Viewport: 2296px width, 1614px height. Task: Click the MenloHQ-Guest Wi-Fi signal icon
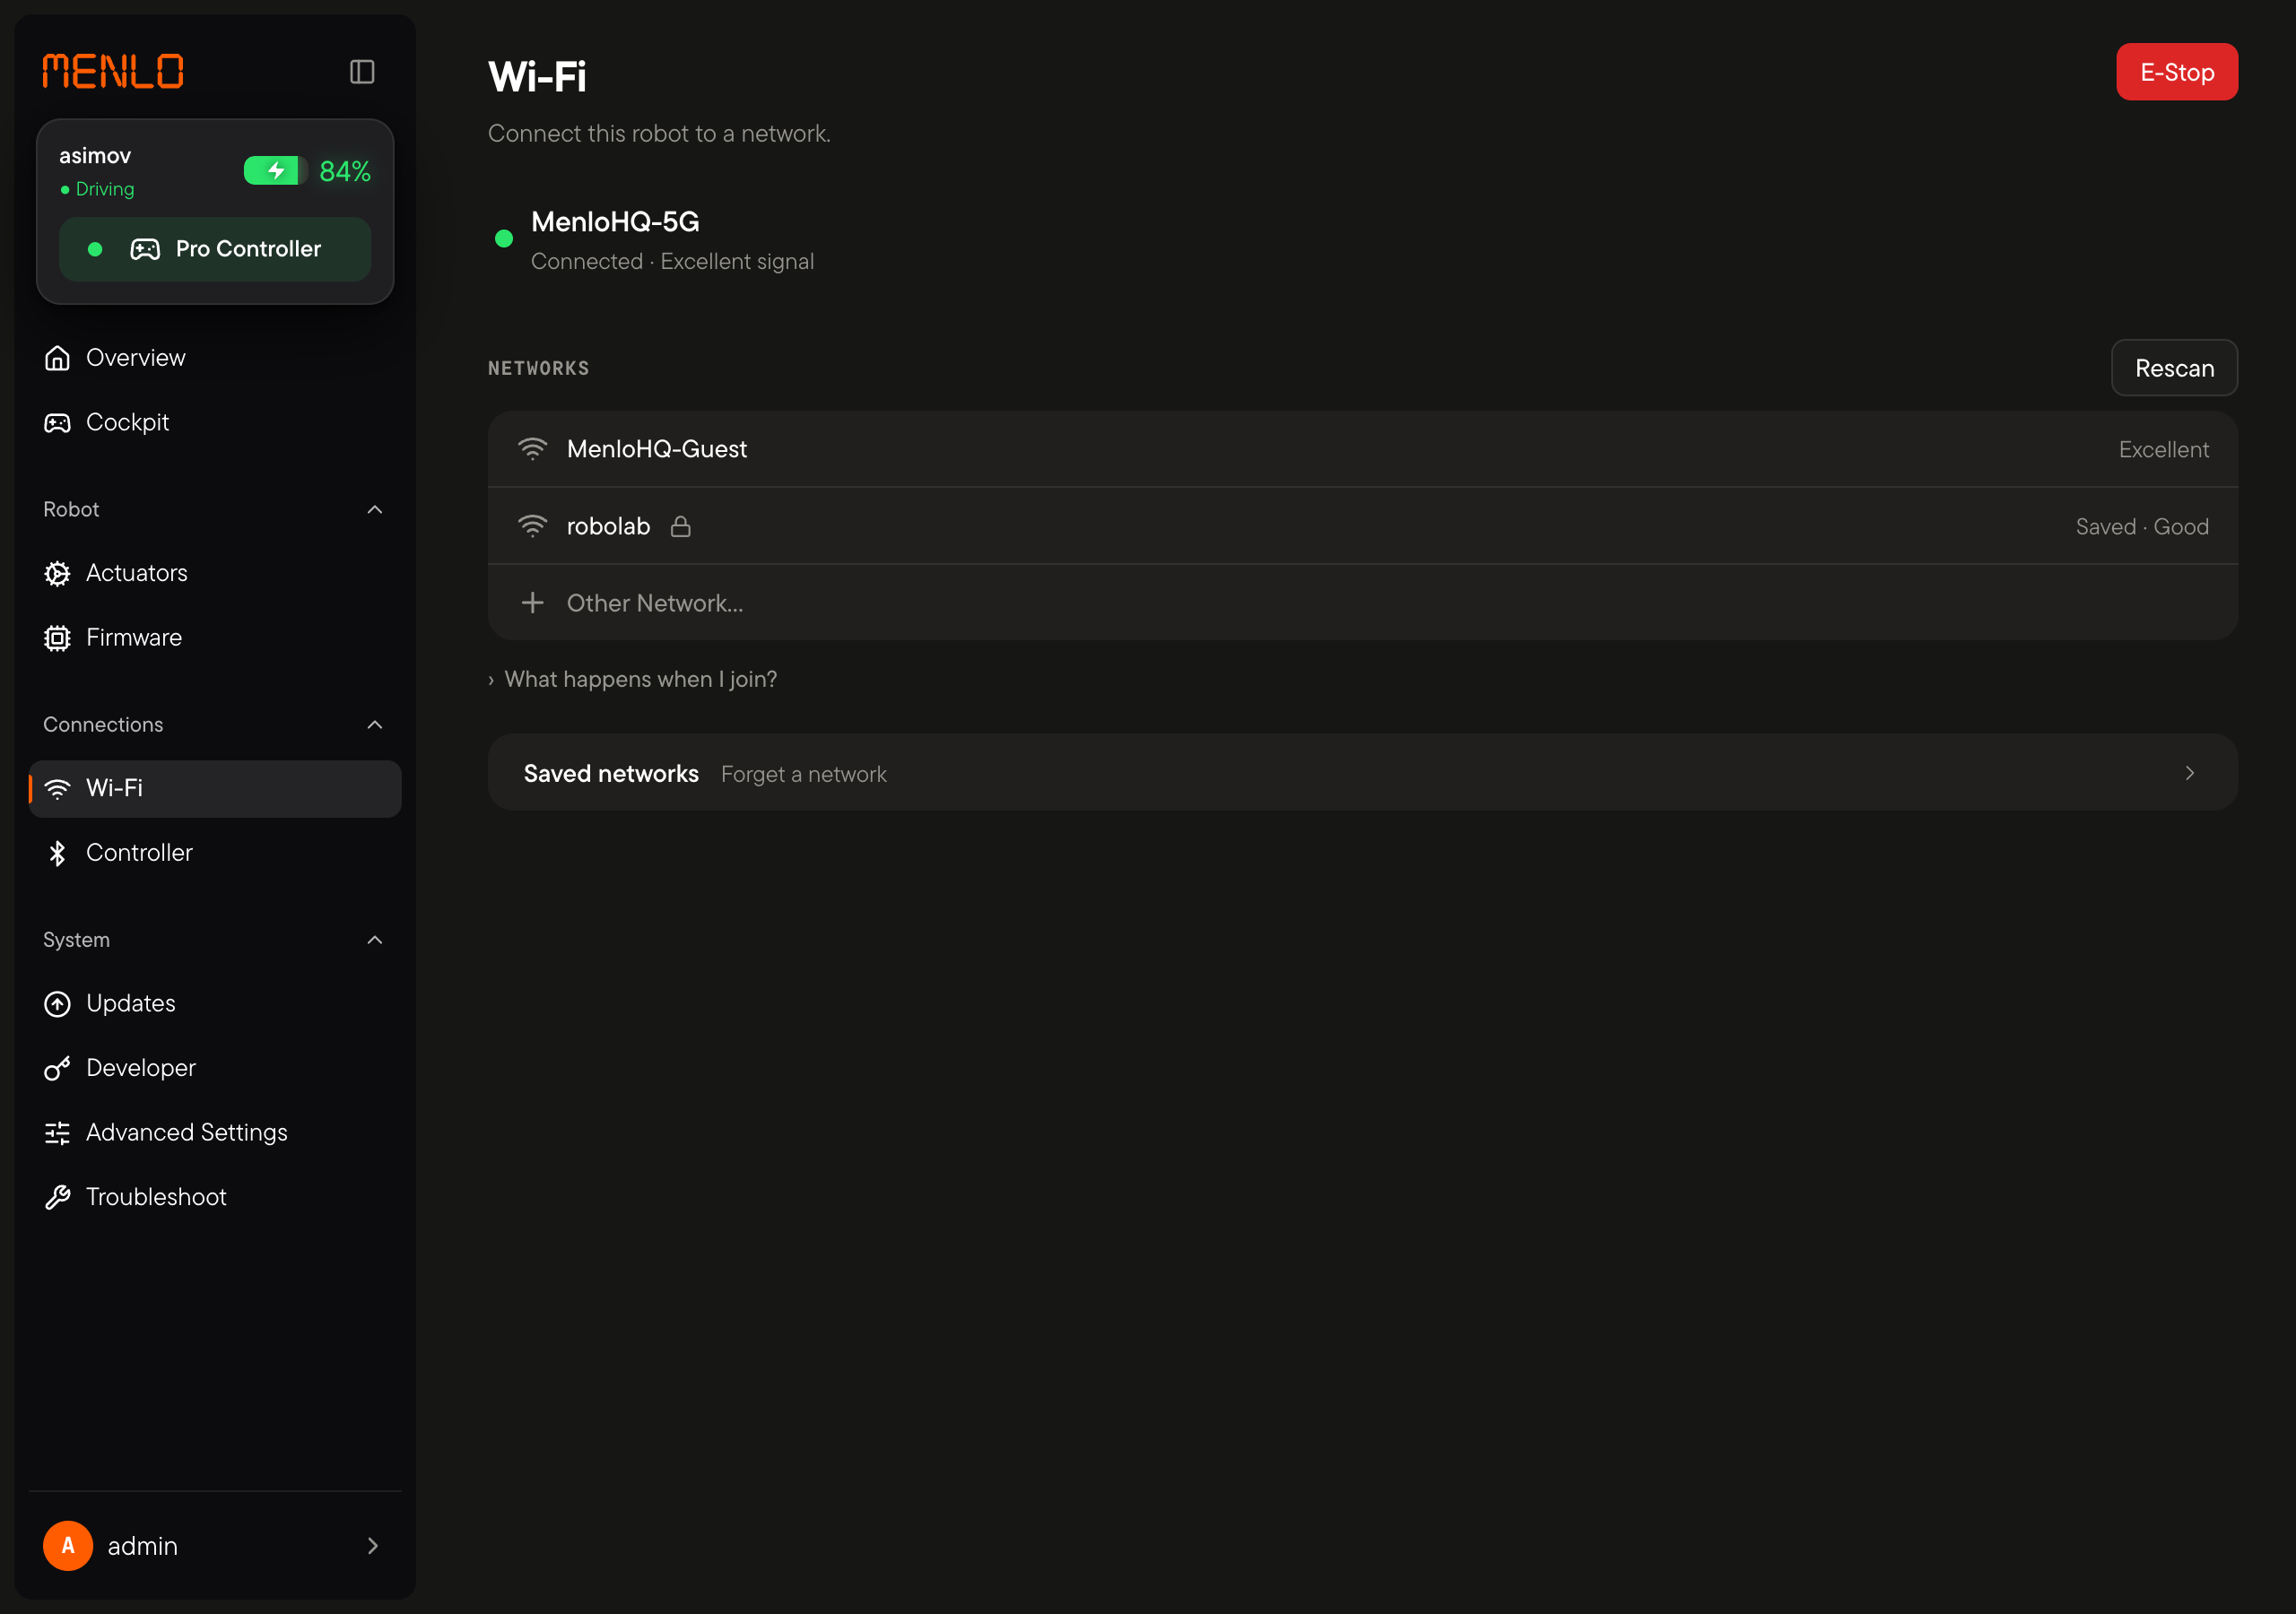tap(532, 449)
